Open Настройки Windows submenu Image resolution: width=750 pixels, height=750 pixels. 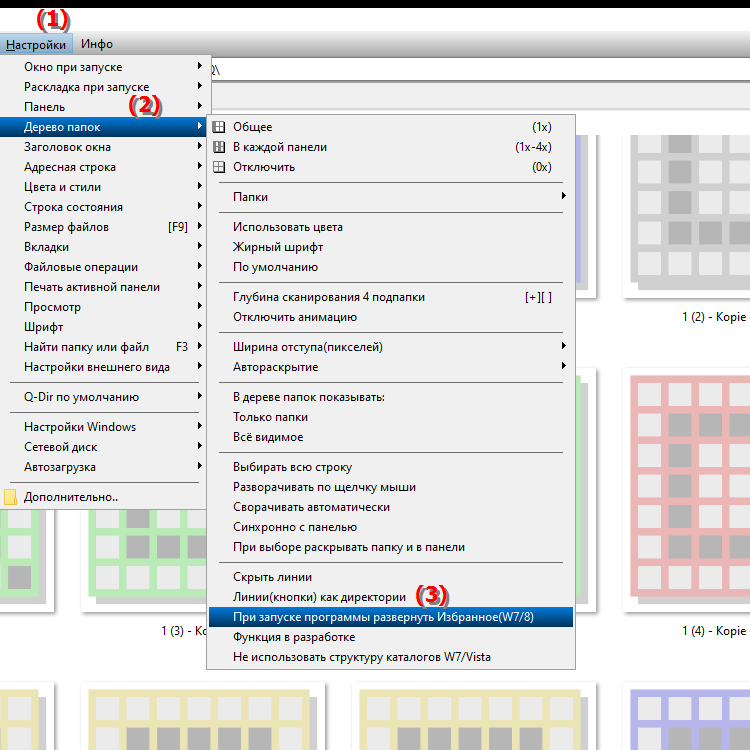80,427
